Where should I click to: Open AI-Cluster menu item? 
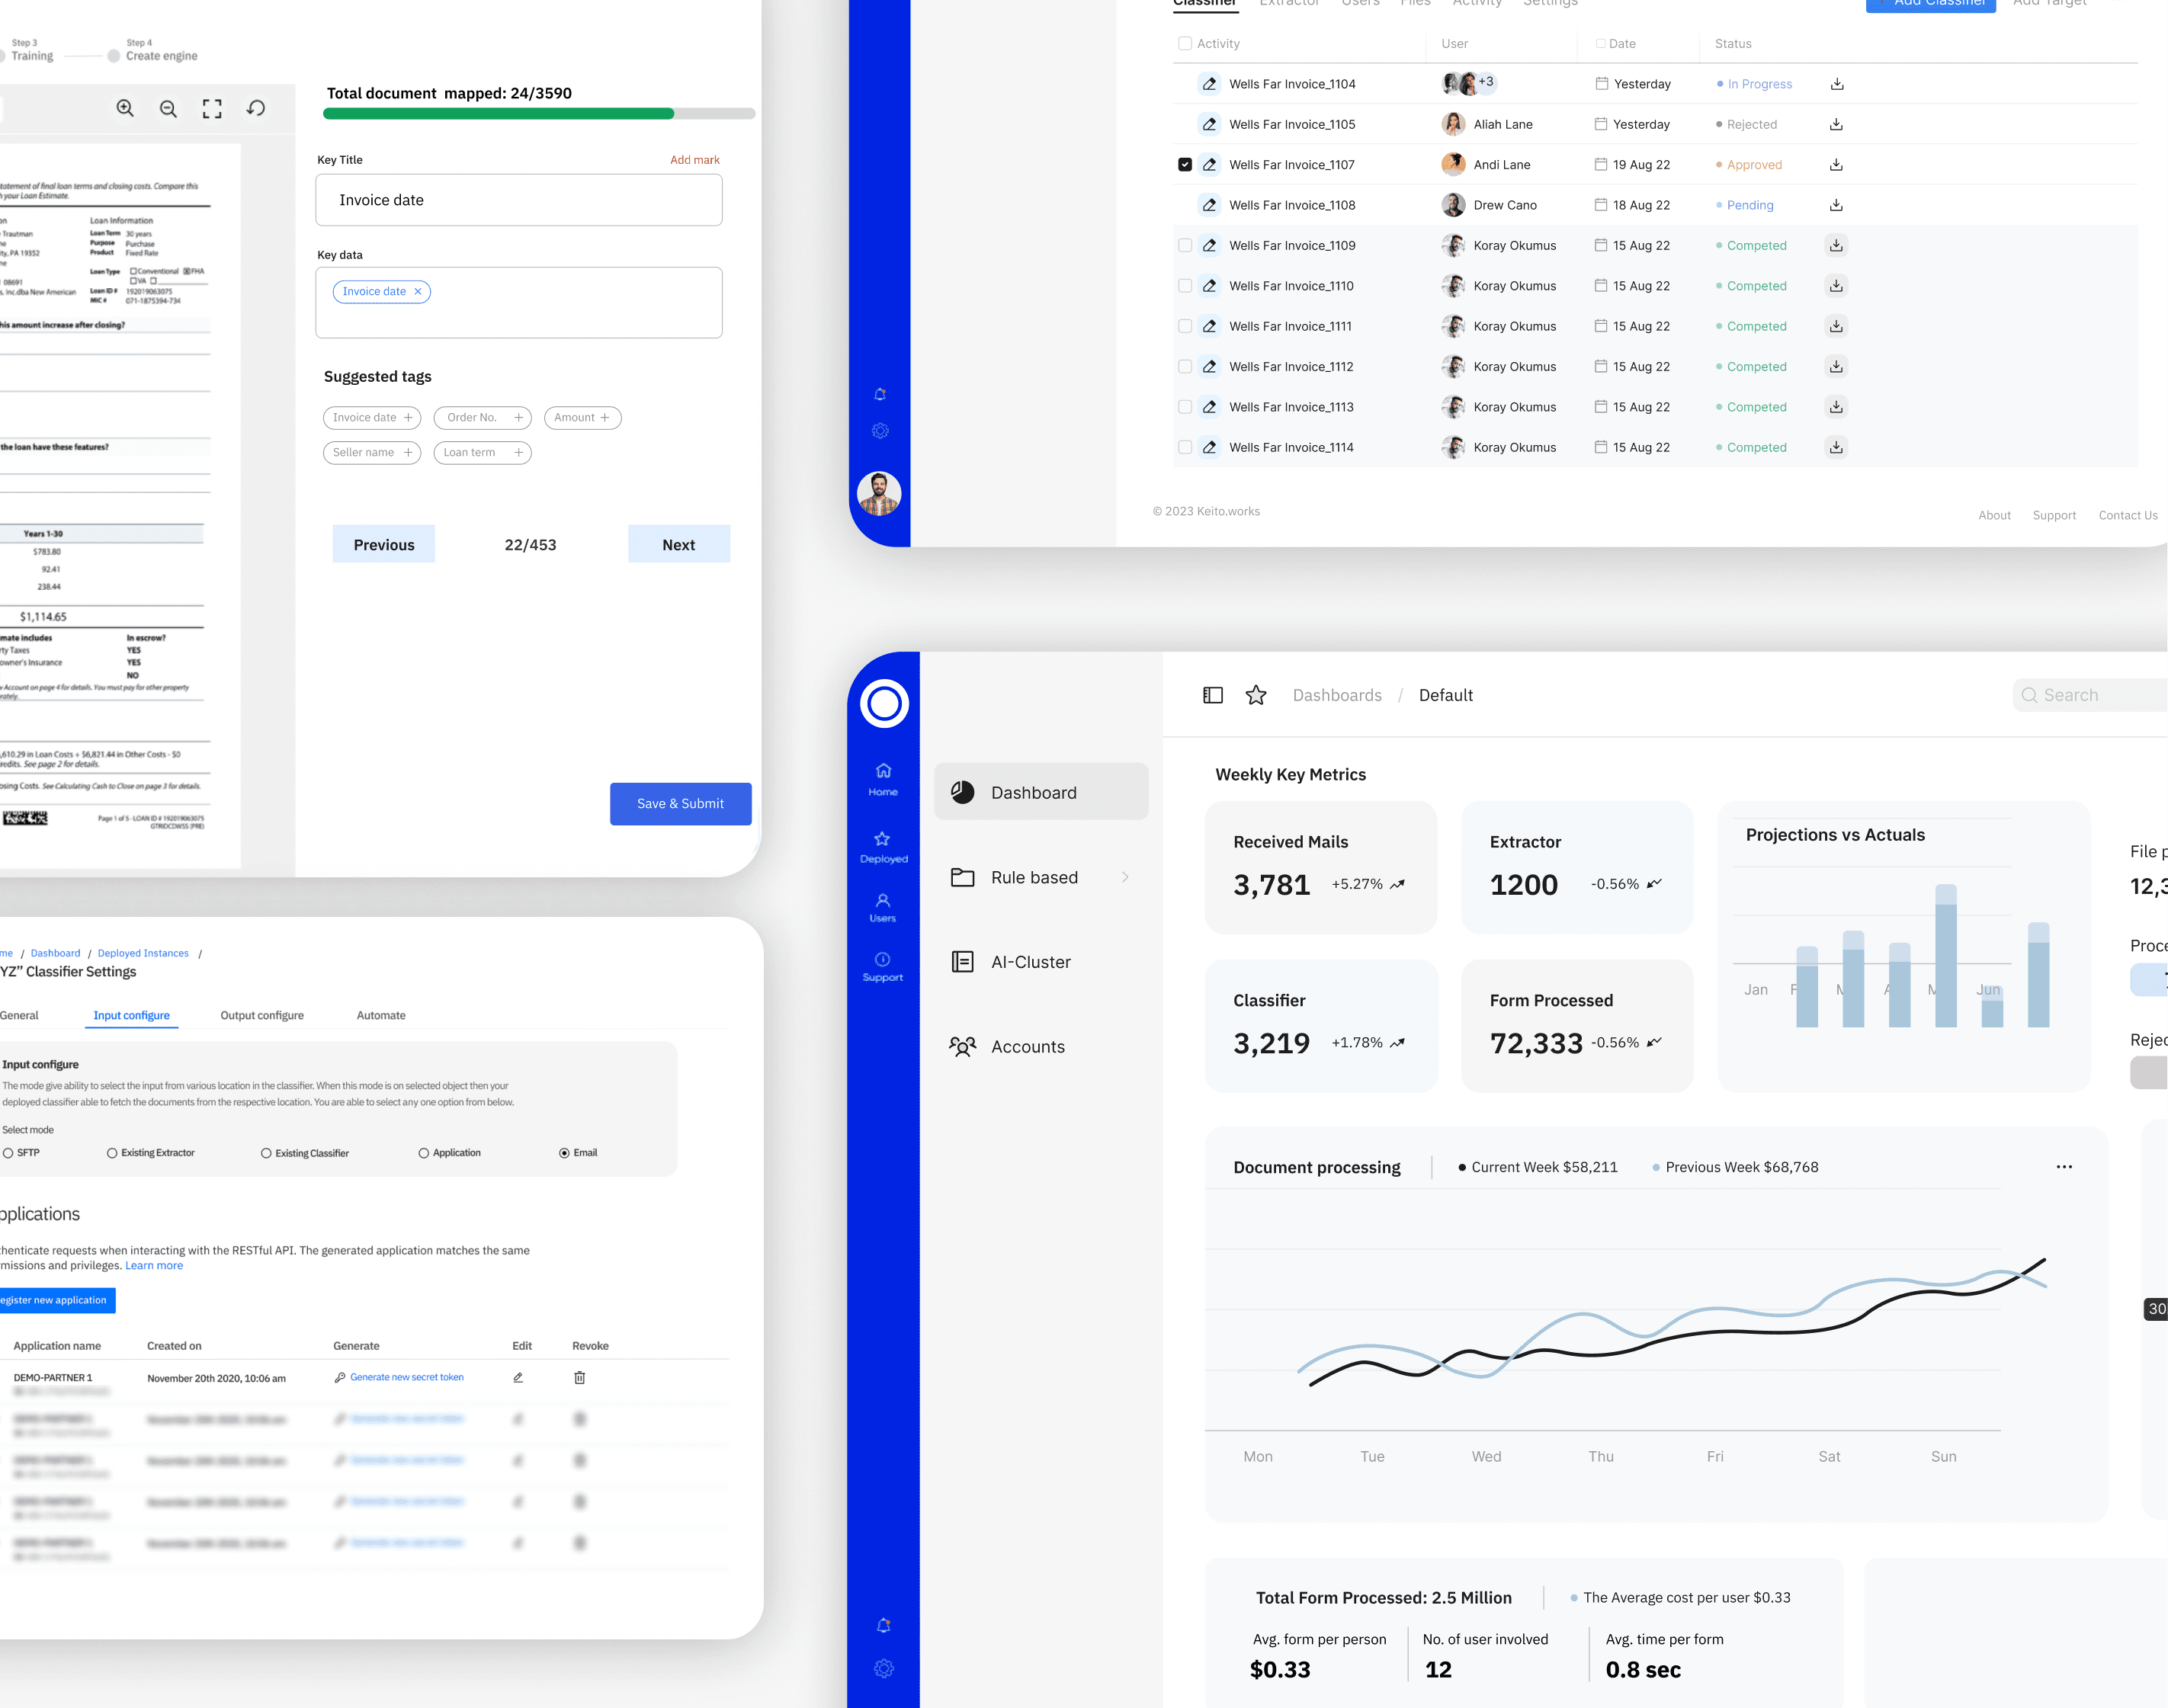pyautogui.click(x=1030, y=962)
